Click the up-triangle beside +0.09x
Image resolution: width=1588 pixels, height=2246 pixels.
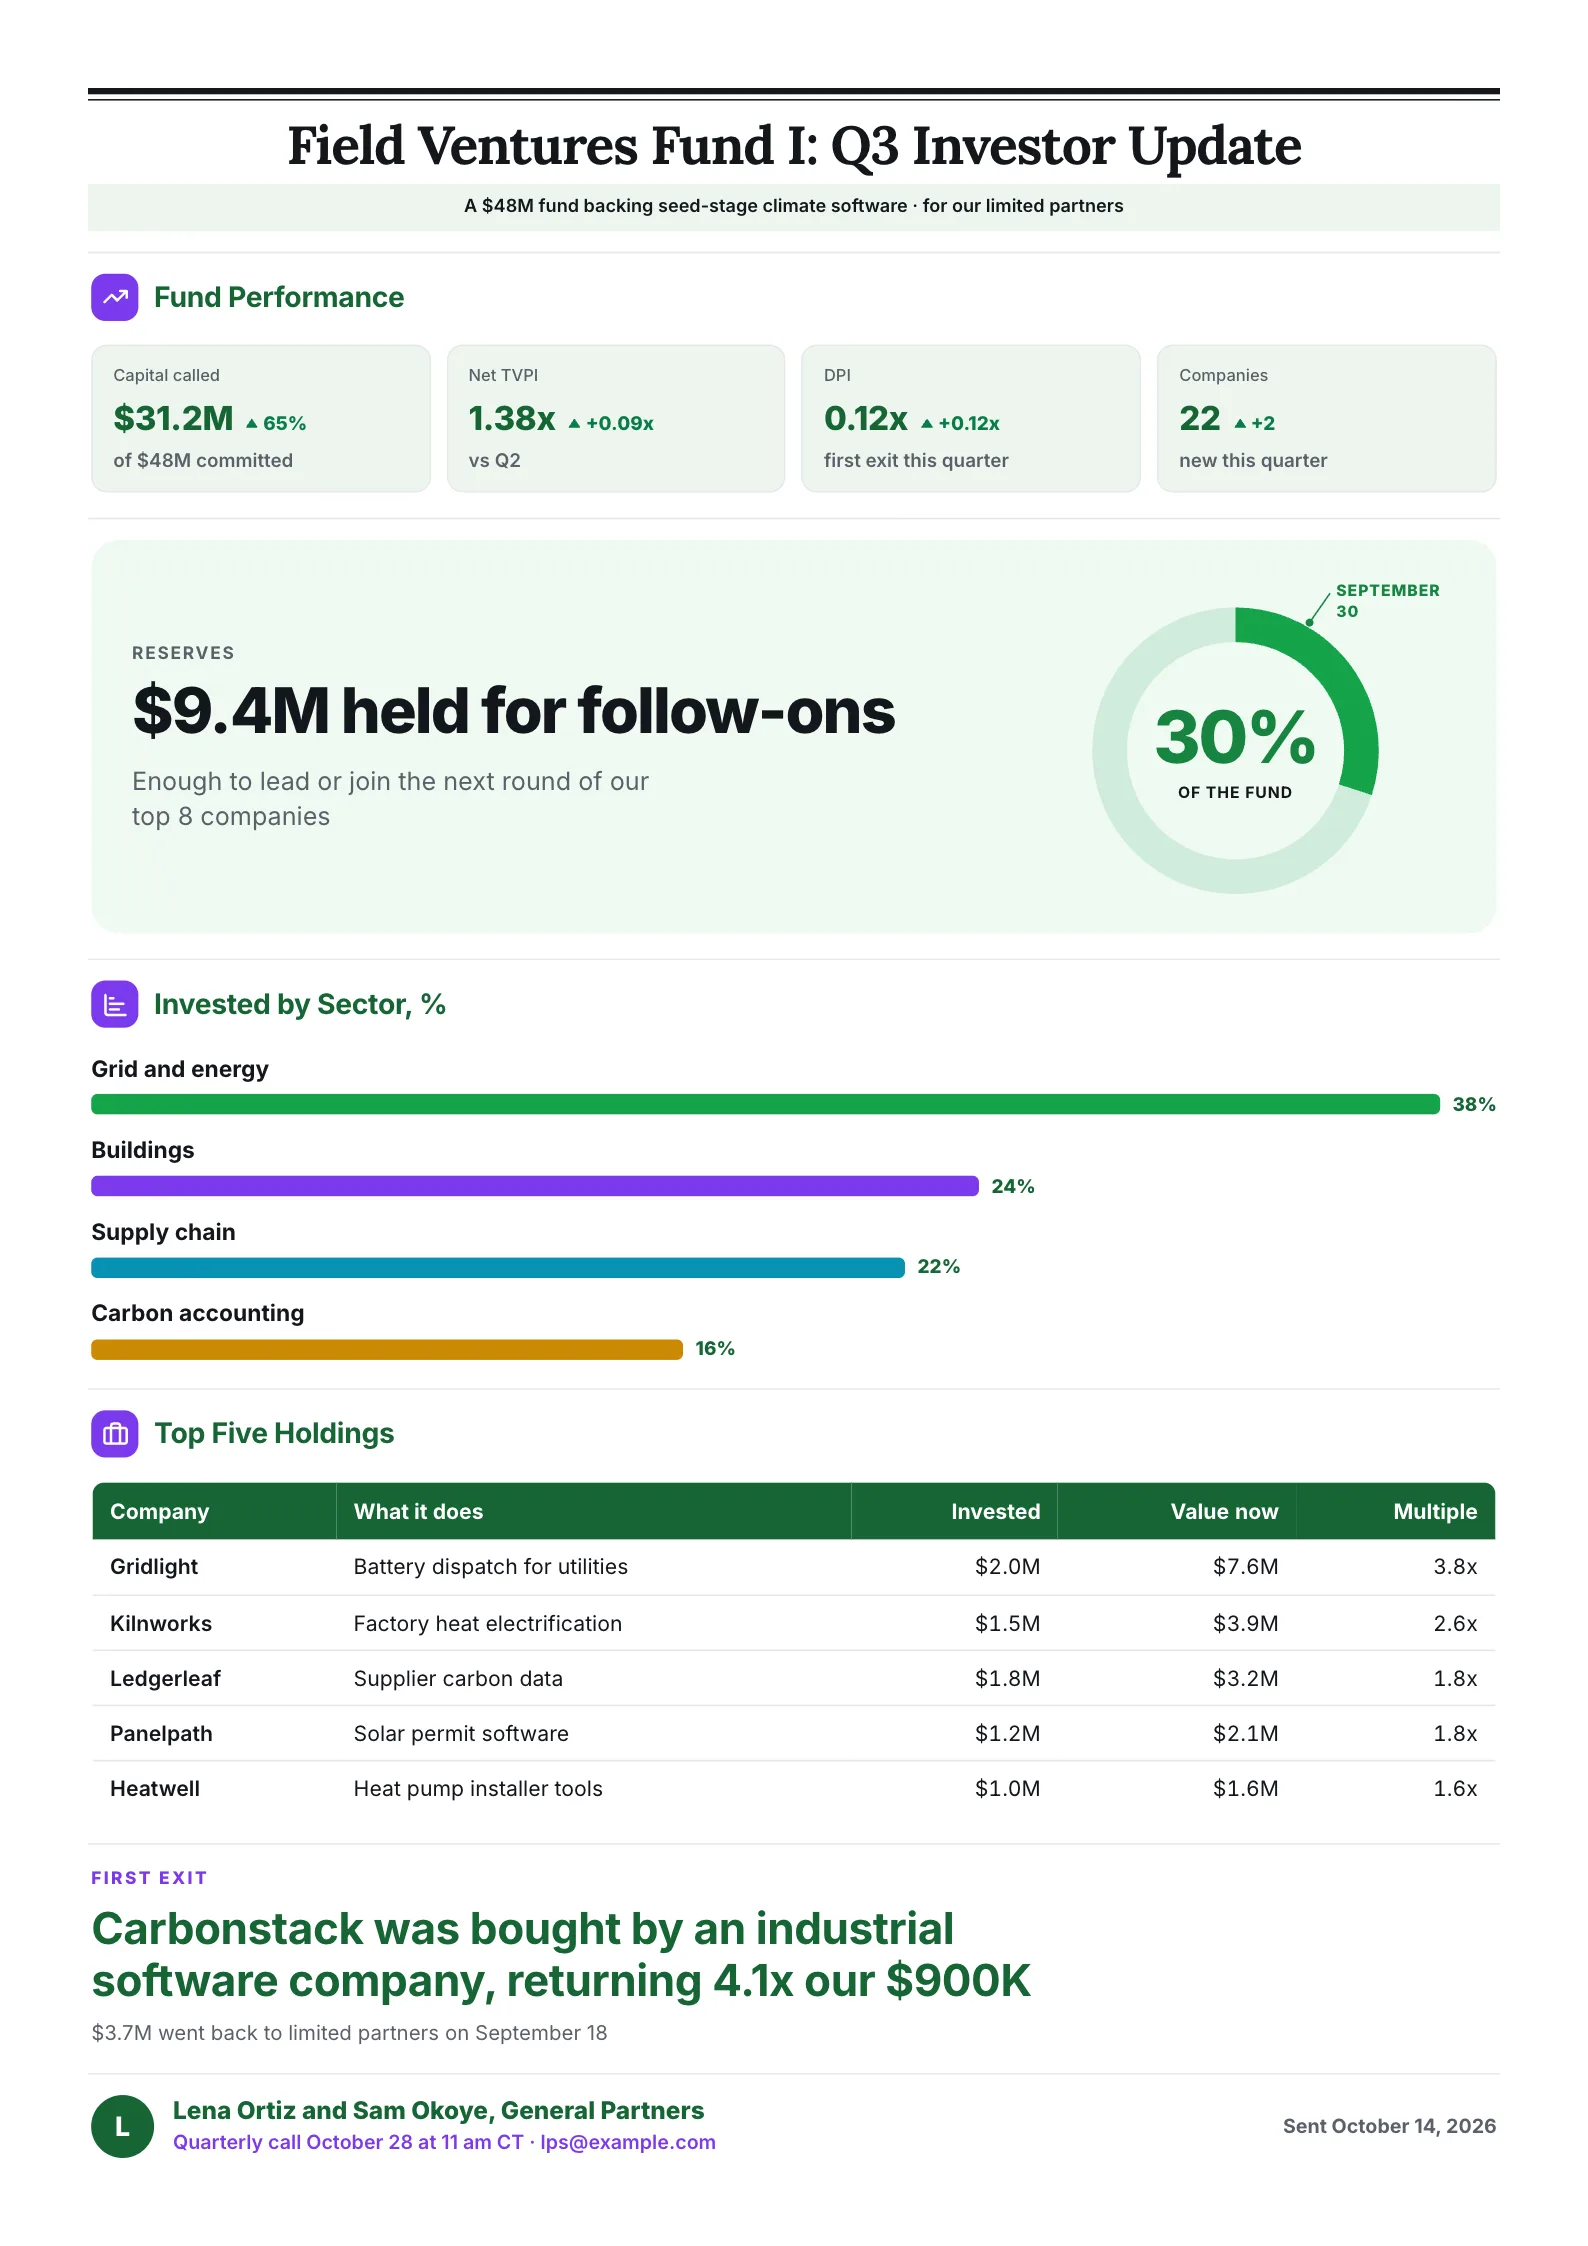pyautogui.click(x=574, y=424)
